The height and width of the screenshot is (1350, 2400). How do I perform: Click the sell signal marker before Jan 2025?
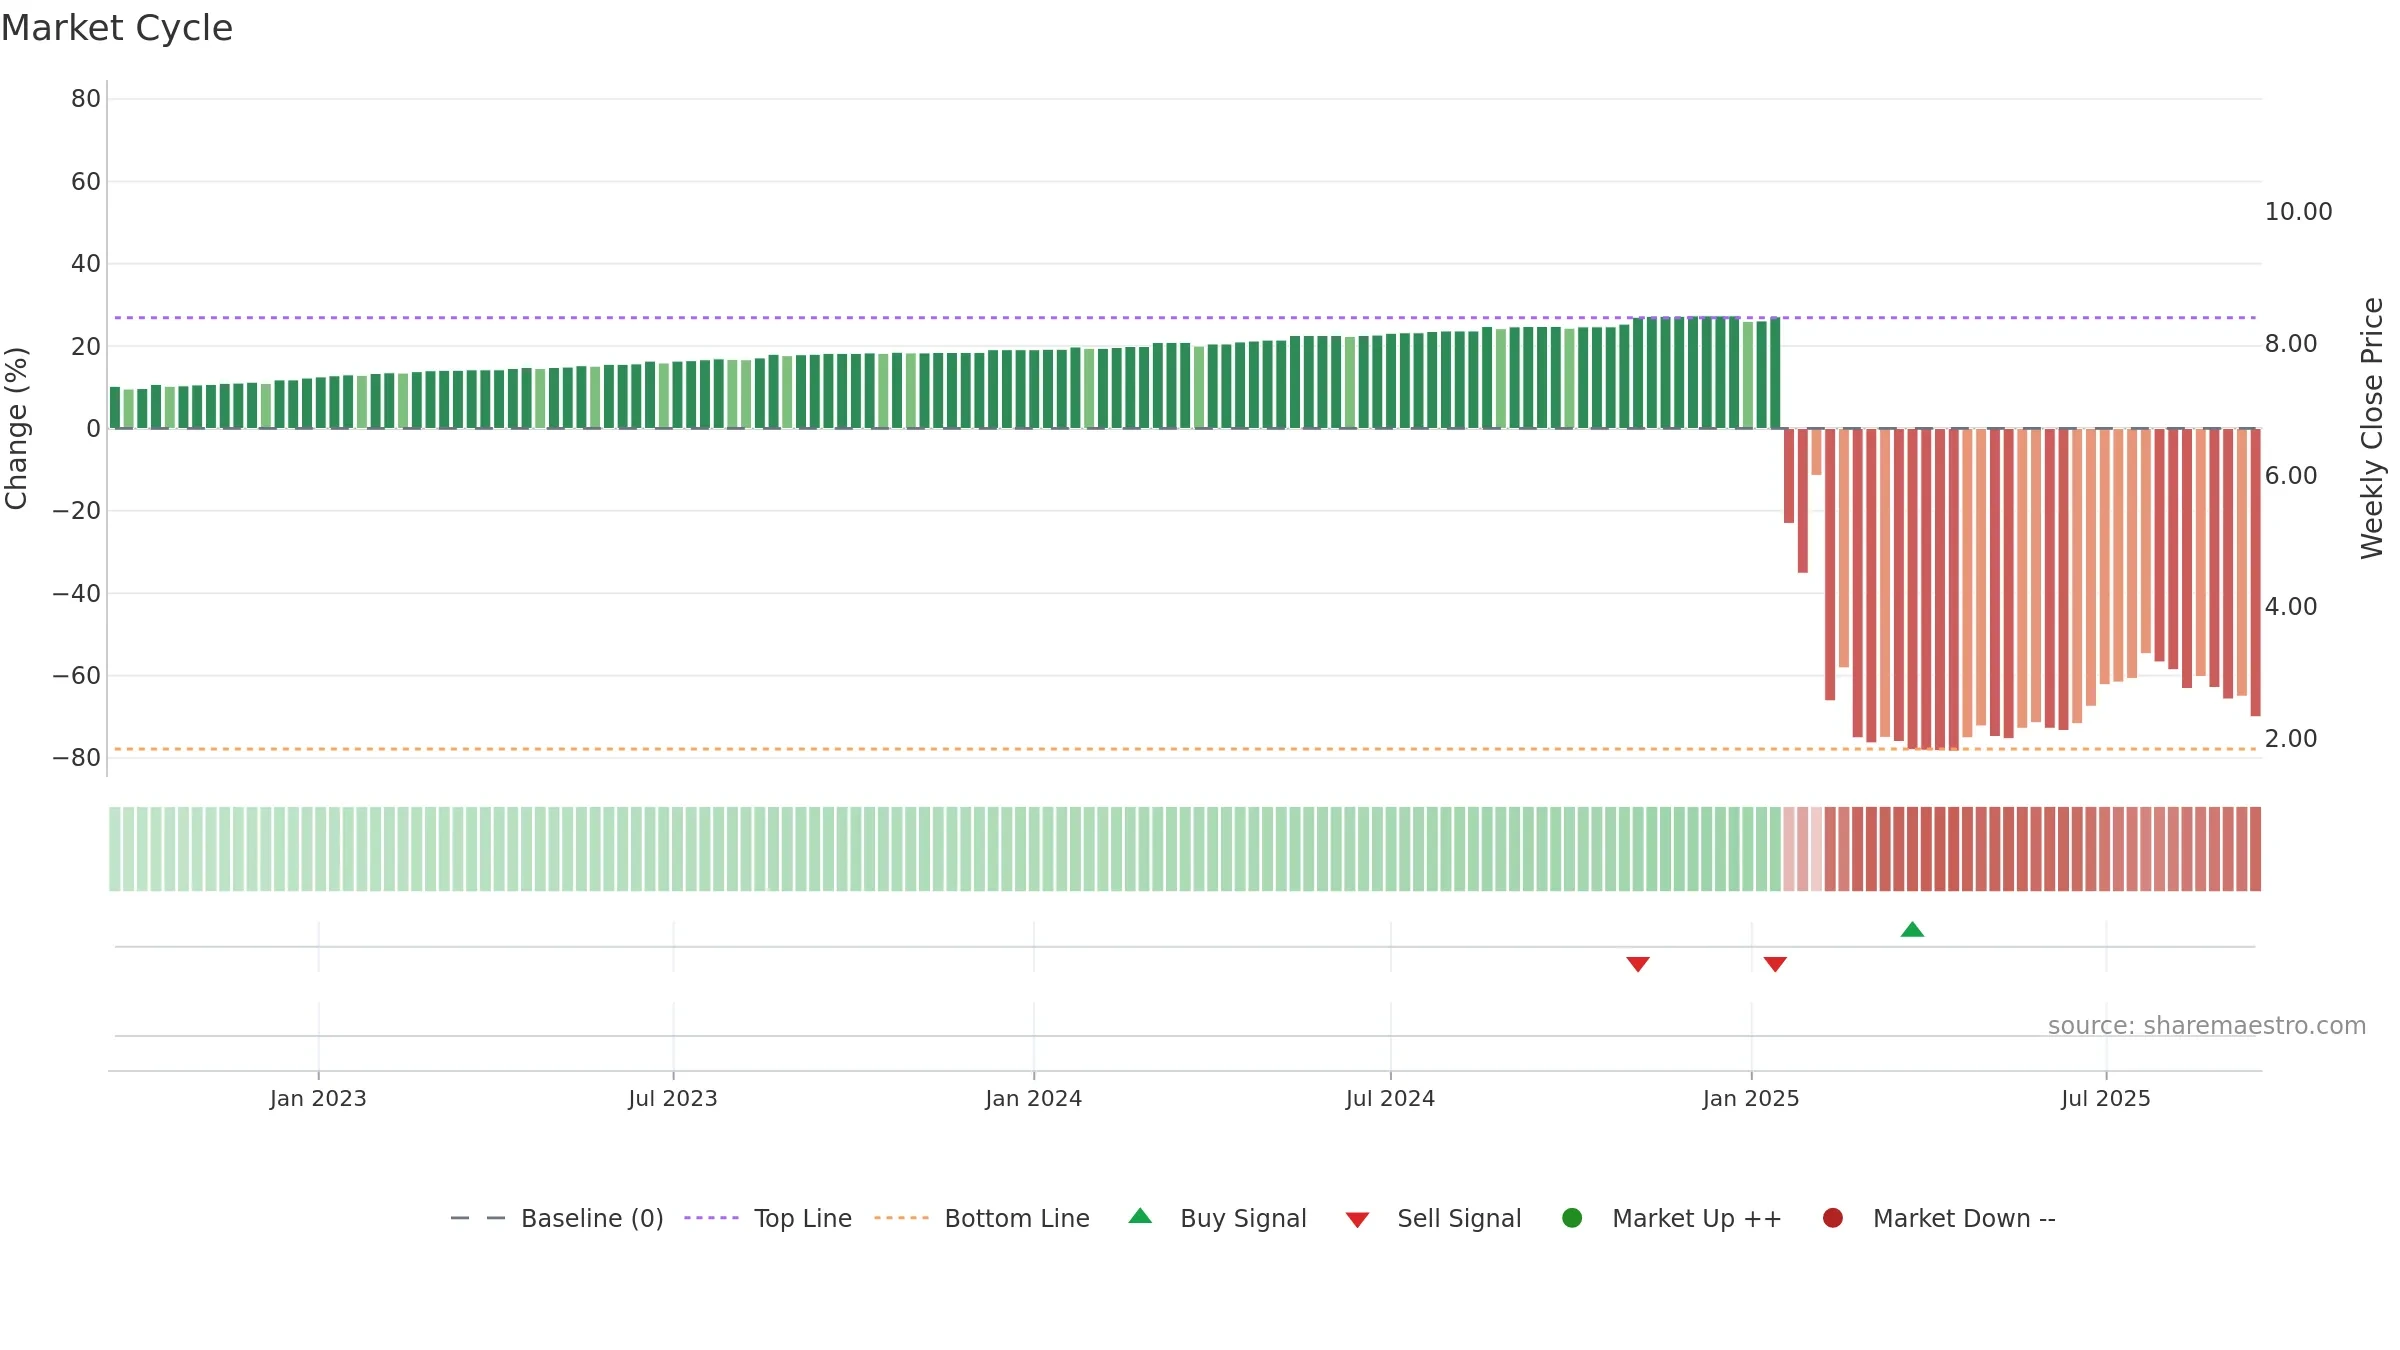[x=1638, y=964]
